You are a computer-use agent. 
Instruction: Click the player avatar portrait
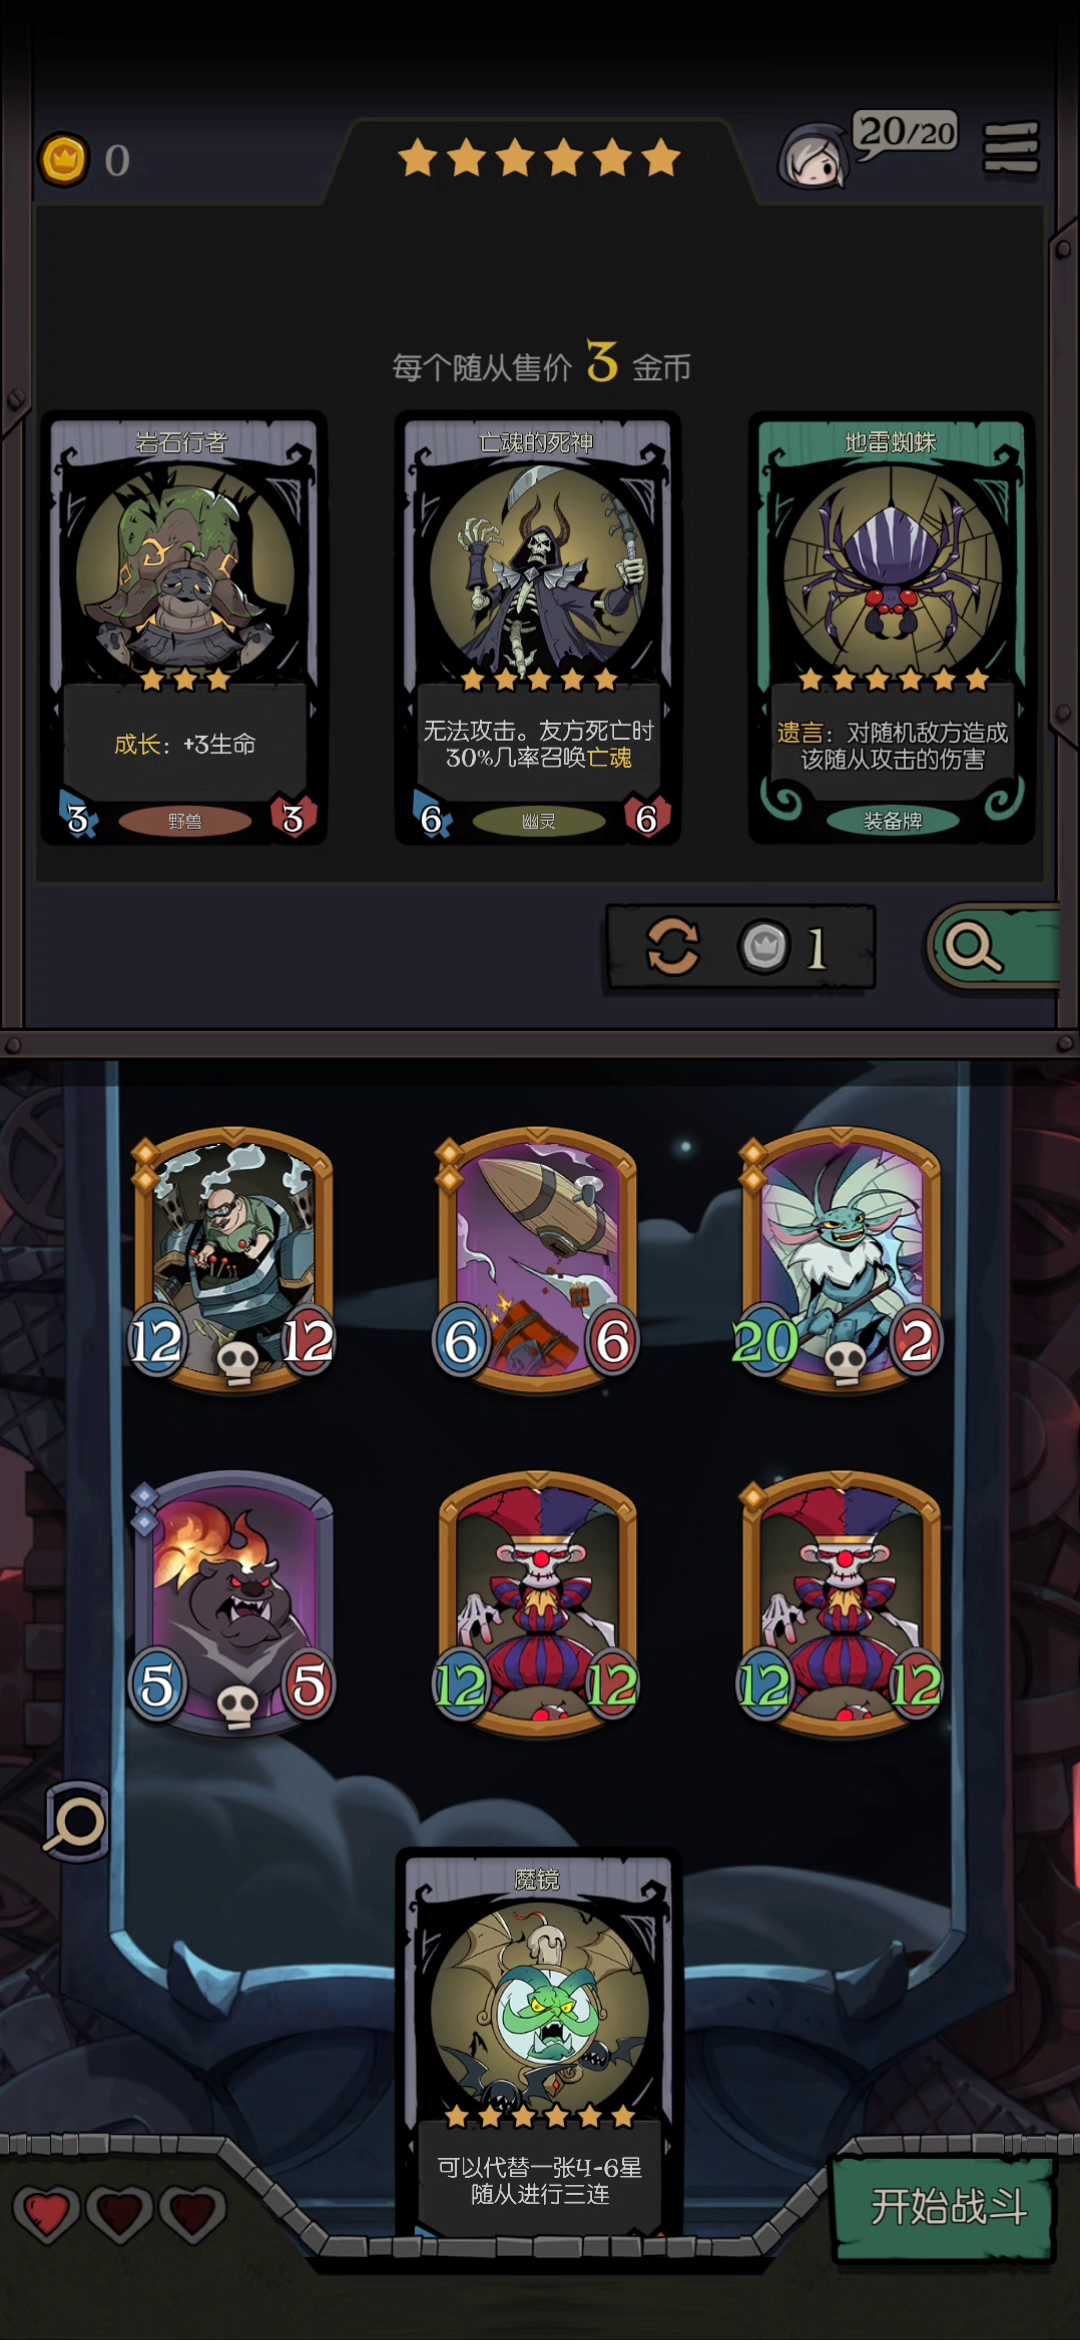pos(812,157)
